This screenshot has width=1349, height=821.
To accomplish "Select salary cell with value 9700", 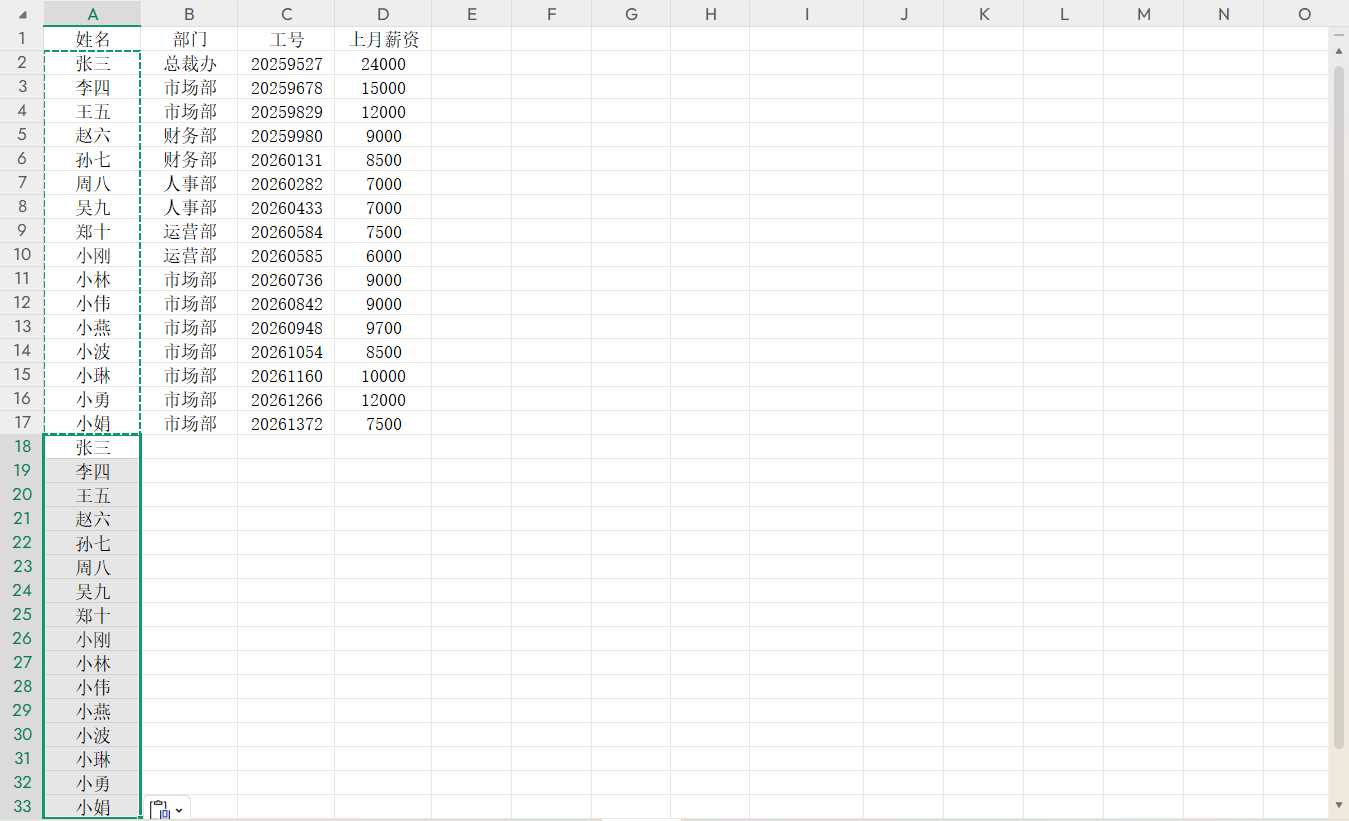I will 383,328.
